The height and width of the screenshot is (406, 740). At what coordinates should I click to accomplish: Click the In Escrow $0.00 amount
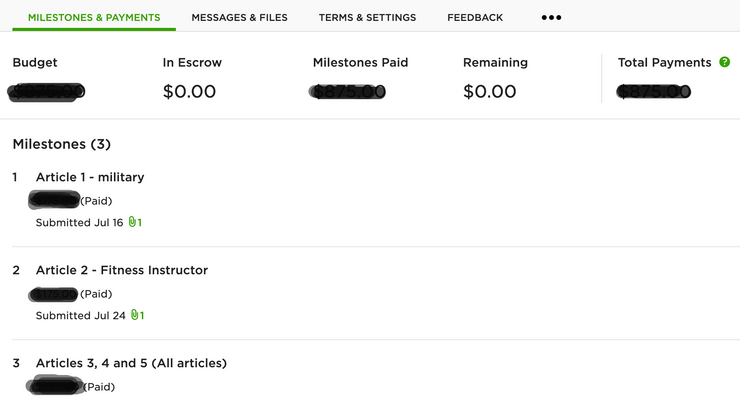coord(189,91)
